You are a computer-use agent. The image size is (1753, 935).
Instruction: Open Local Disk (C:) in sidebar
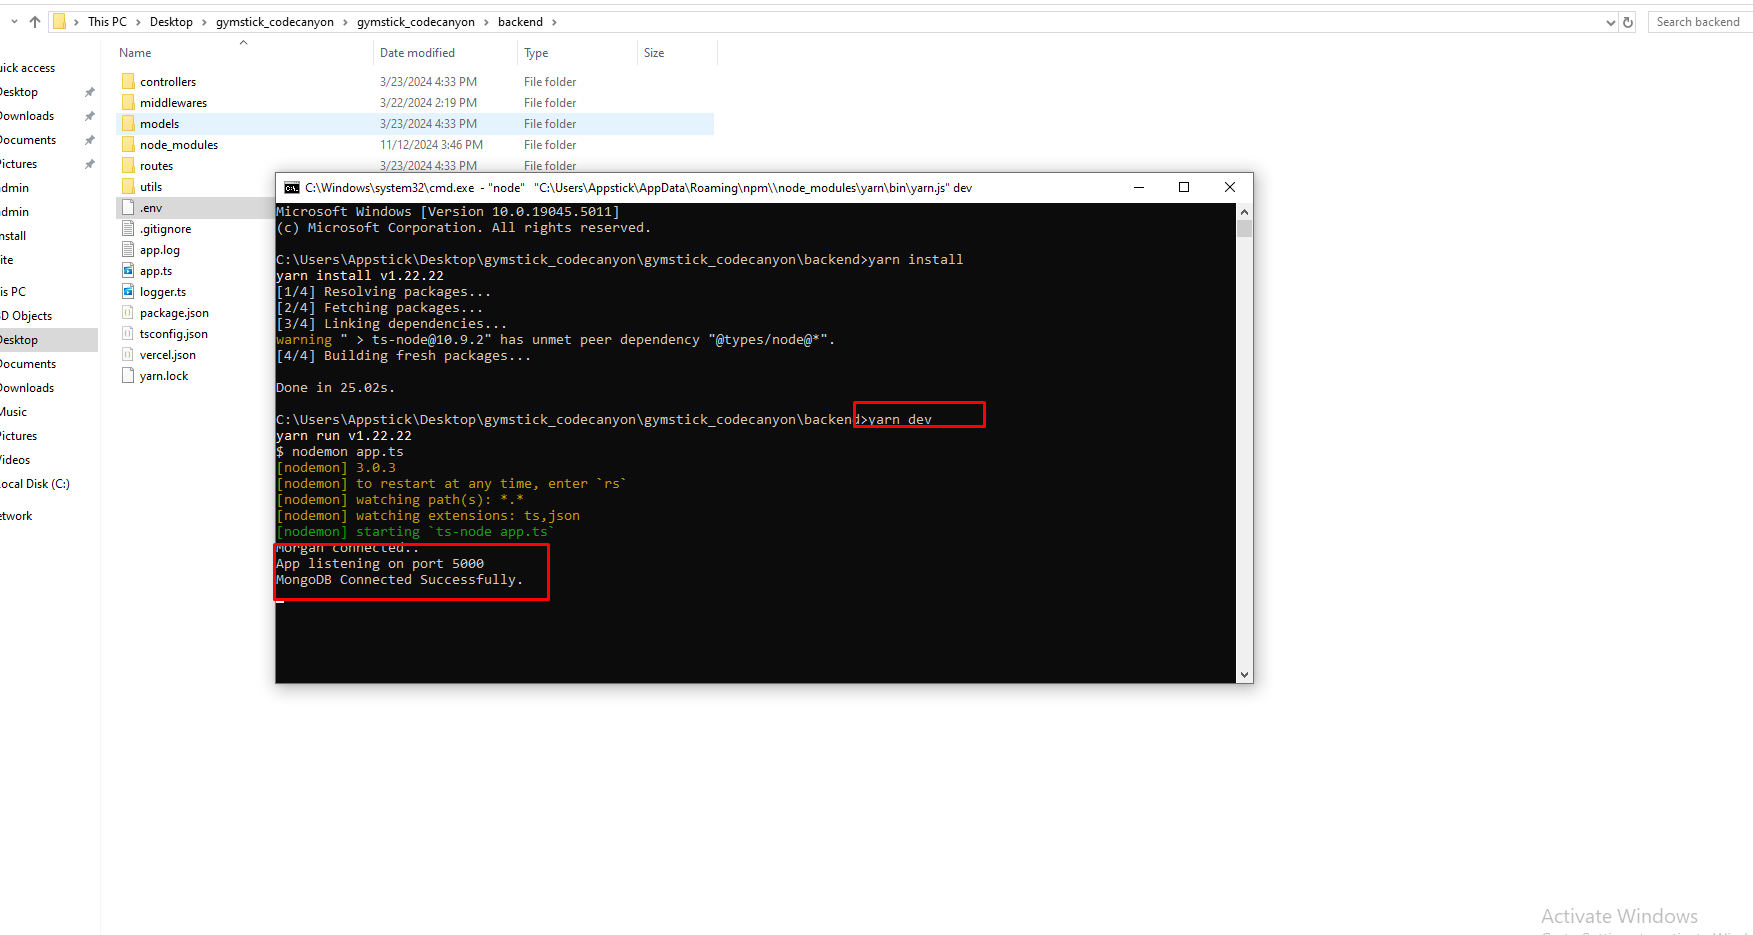tap(35, 484)
